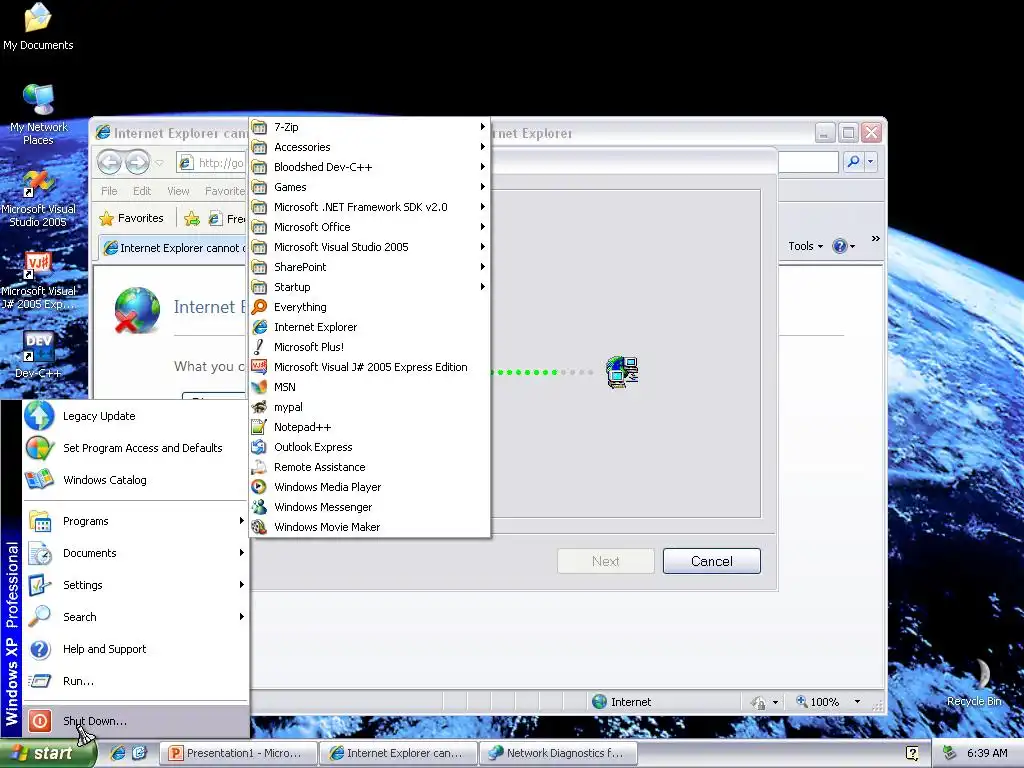Screen dimensions: 1024x768
Task: Open Edit menu in Internet Explorer
Action: tap(142, 191)
